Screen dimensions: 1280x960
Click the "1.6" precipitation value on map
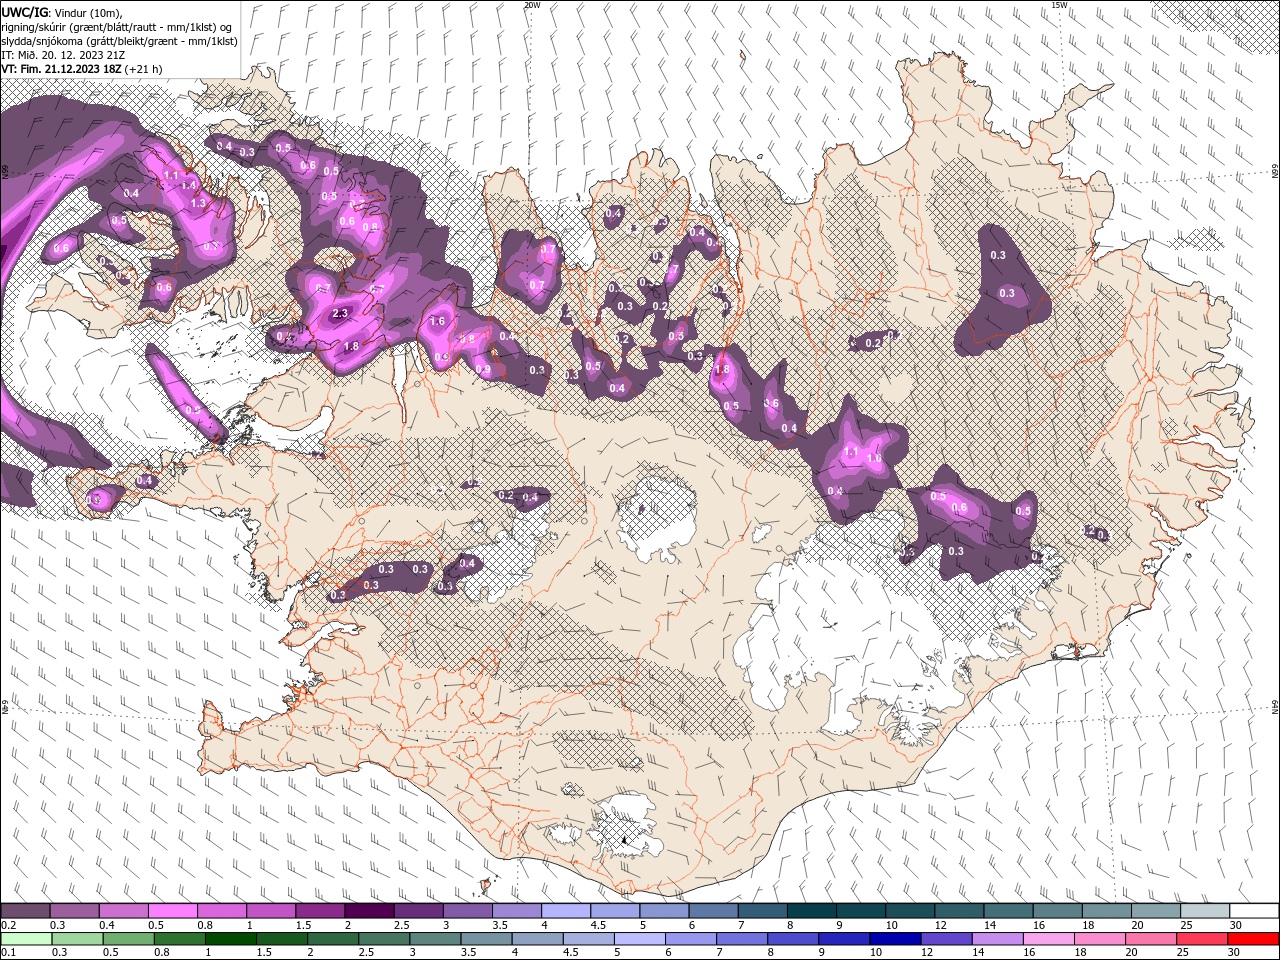pyautogui.click(x=437, y=322)
